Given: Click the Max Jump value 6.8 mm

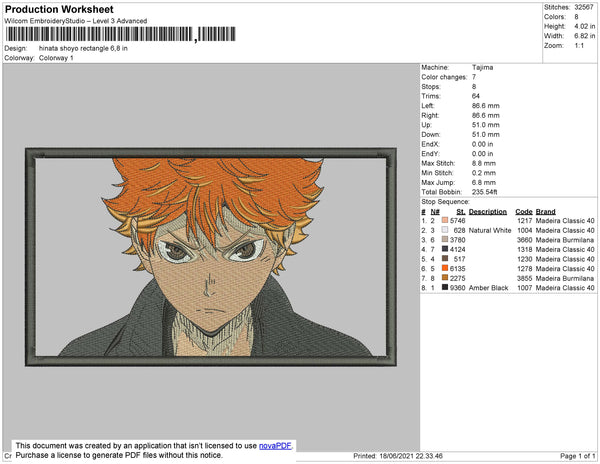Looking at the screenshot, I should pos(484,182).
